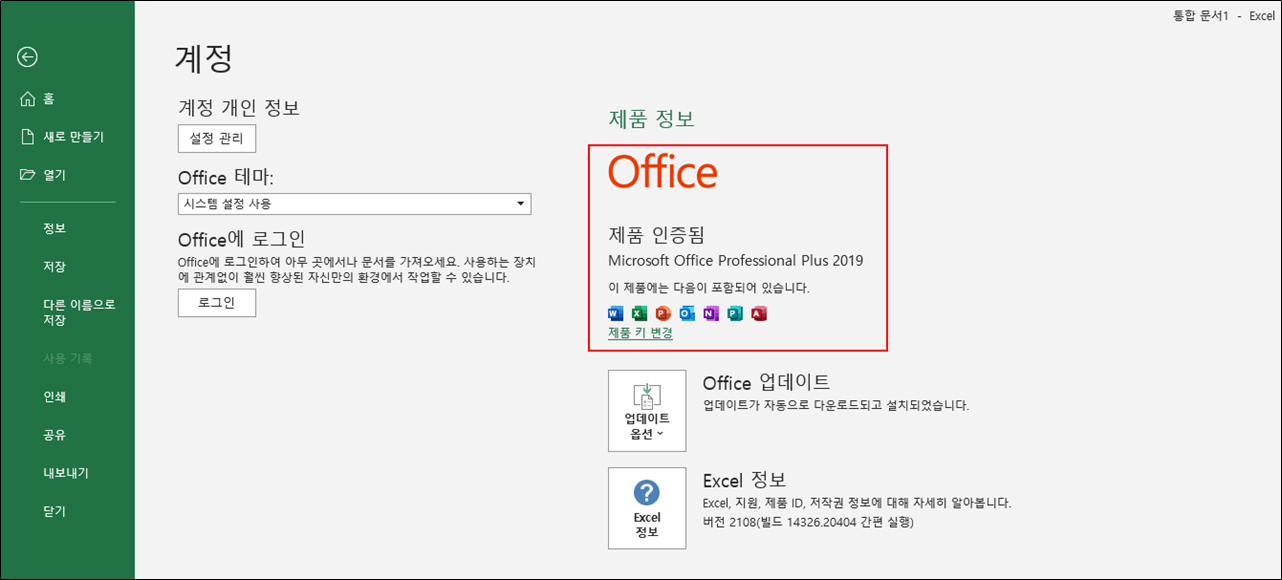Viewport: 1282px width, 580px height.
Task: Click the 계정 개인 정보 heading
Action: coord(239,107)
